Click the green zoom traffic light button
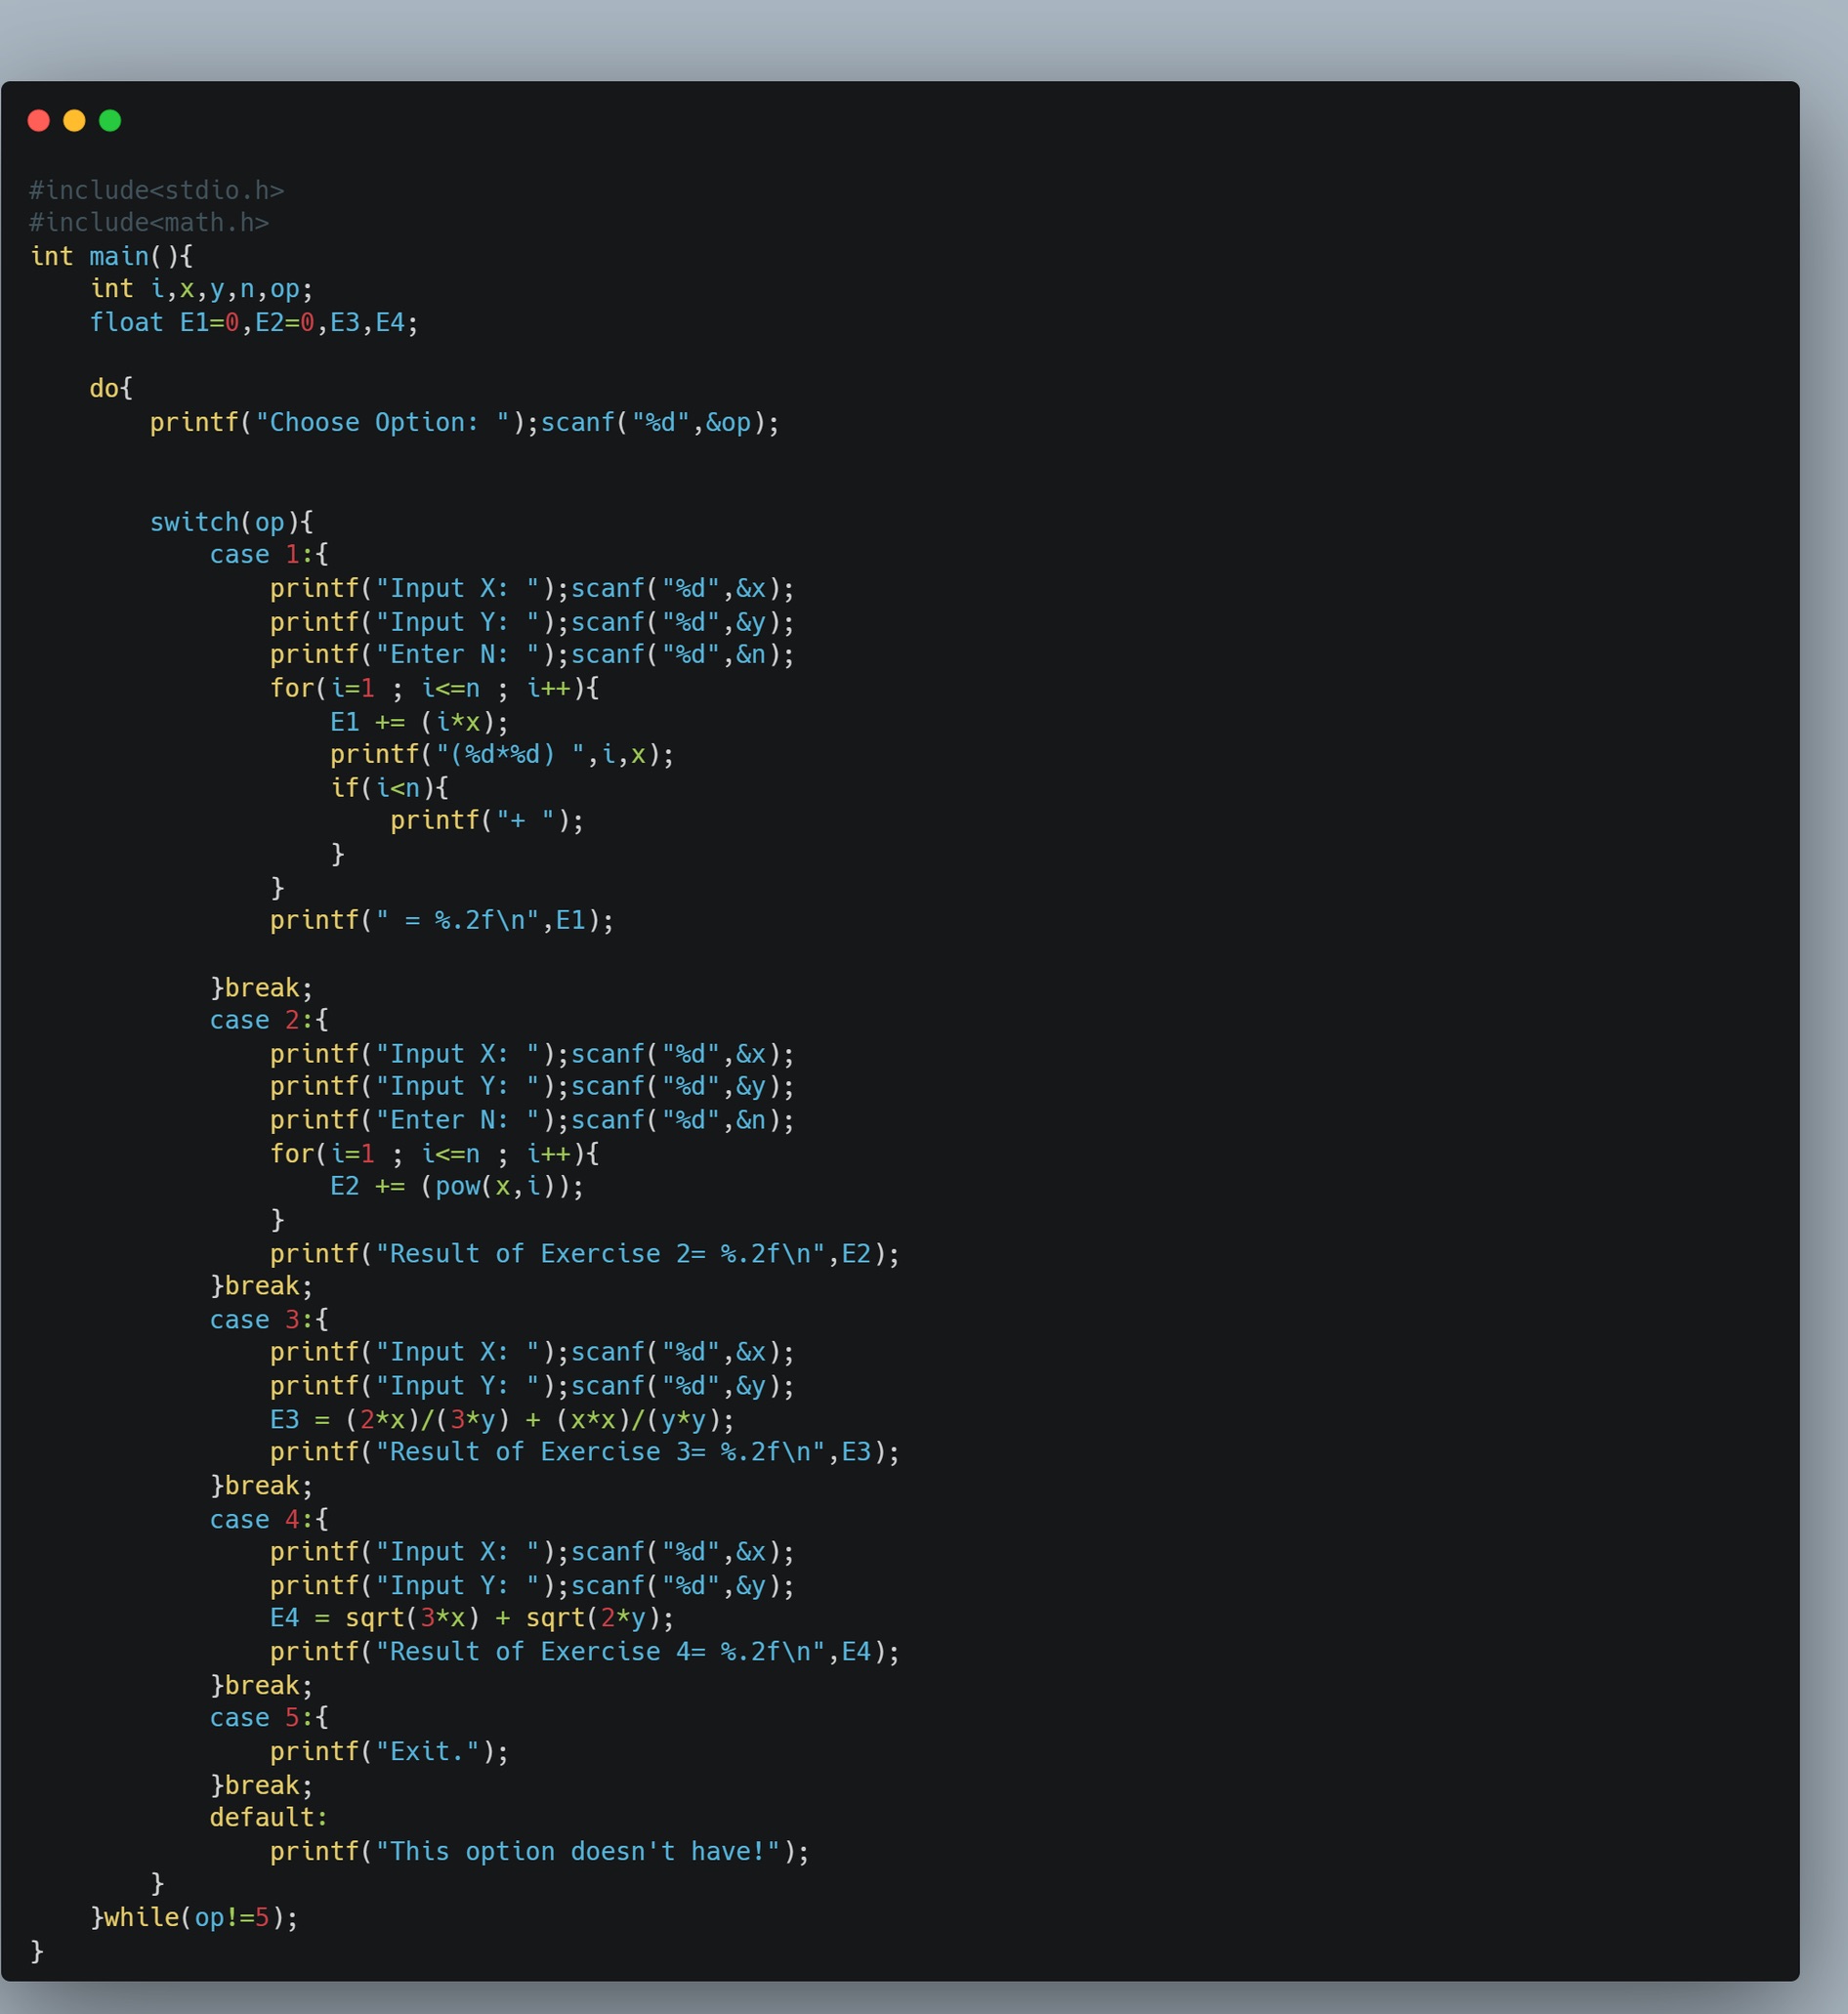This screenshot has width=1848, height=2014. click(x=111, y=120)
